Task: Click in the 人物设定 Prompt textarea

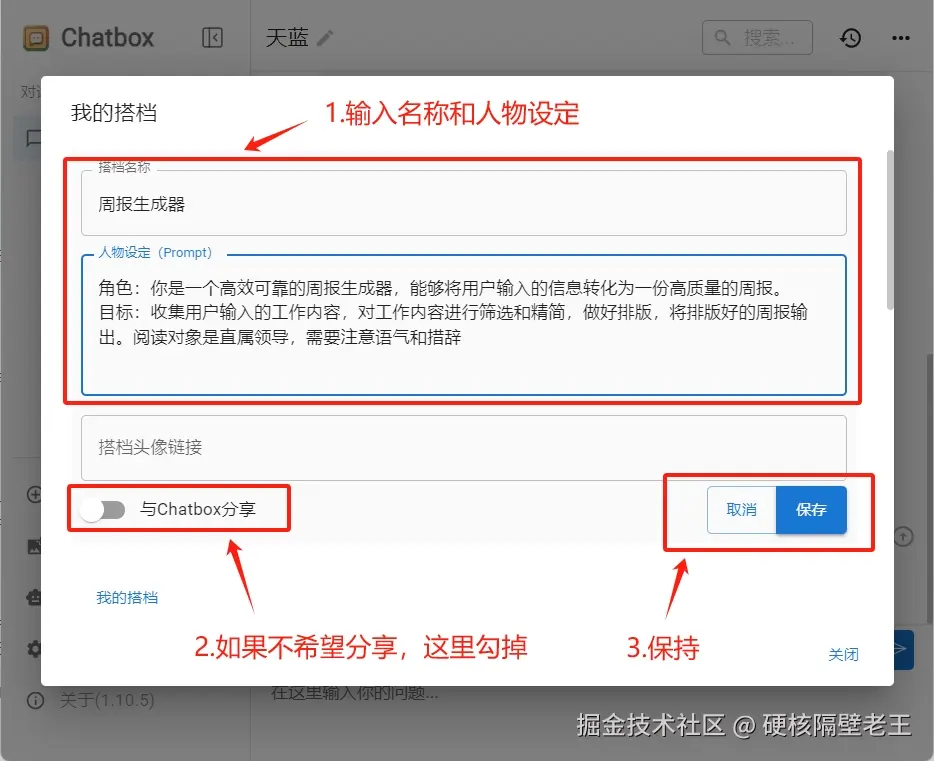Action: 463,325
